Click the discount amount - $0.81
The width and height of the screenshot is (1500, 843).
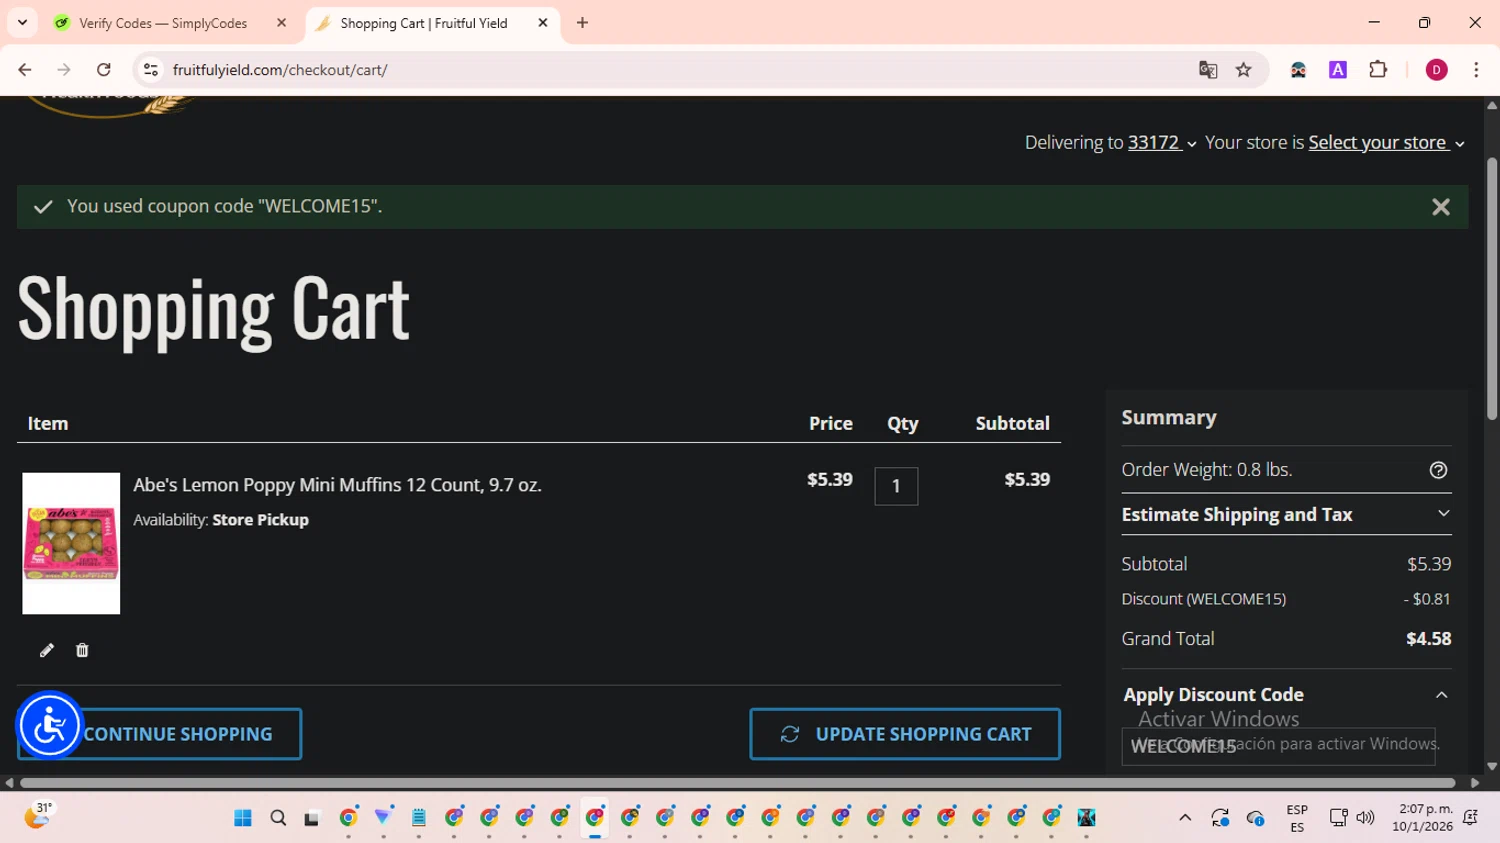[x=1427, y=599]
